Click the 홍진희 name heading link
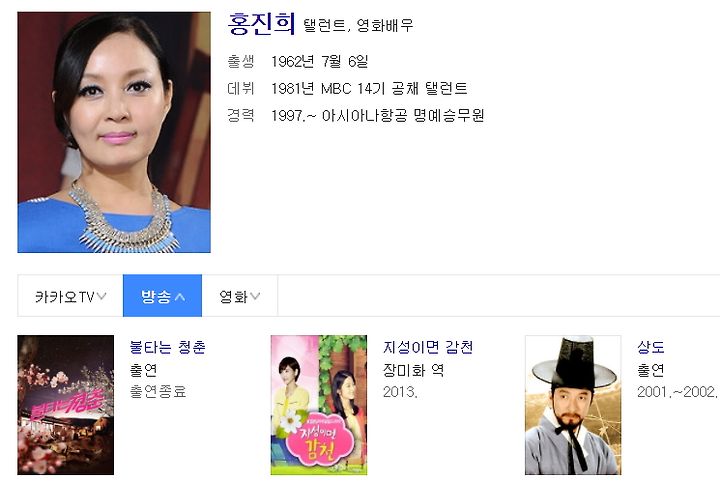This screenshot has height=481, width=720. (261, 23)
